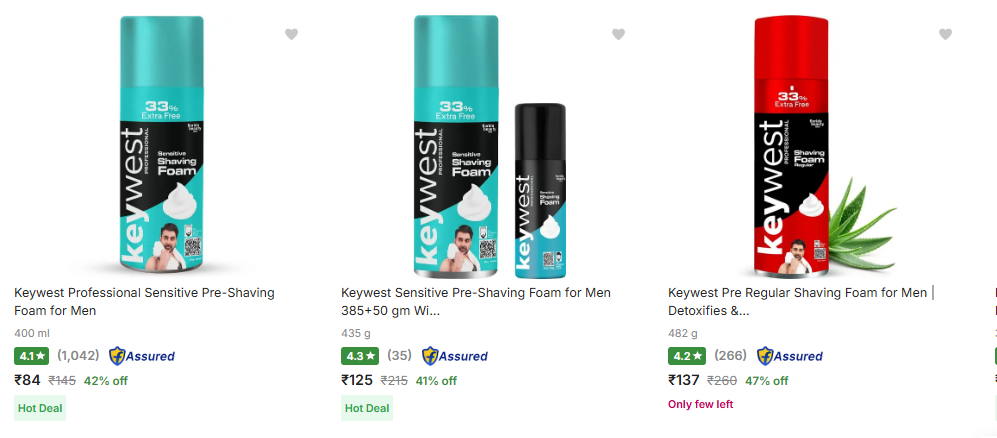The width and height of the screenshot is (997, 438).
Task: Add the red Regular Shaving Foam to wishlist
Action: click(945, 34)
